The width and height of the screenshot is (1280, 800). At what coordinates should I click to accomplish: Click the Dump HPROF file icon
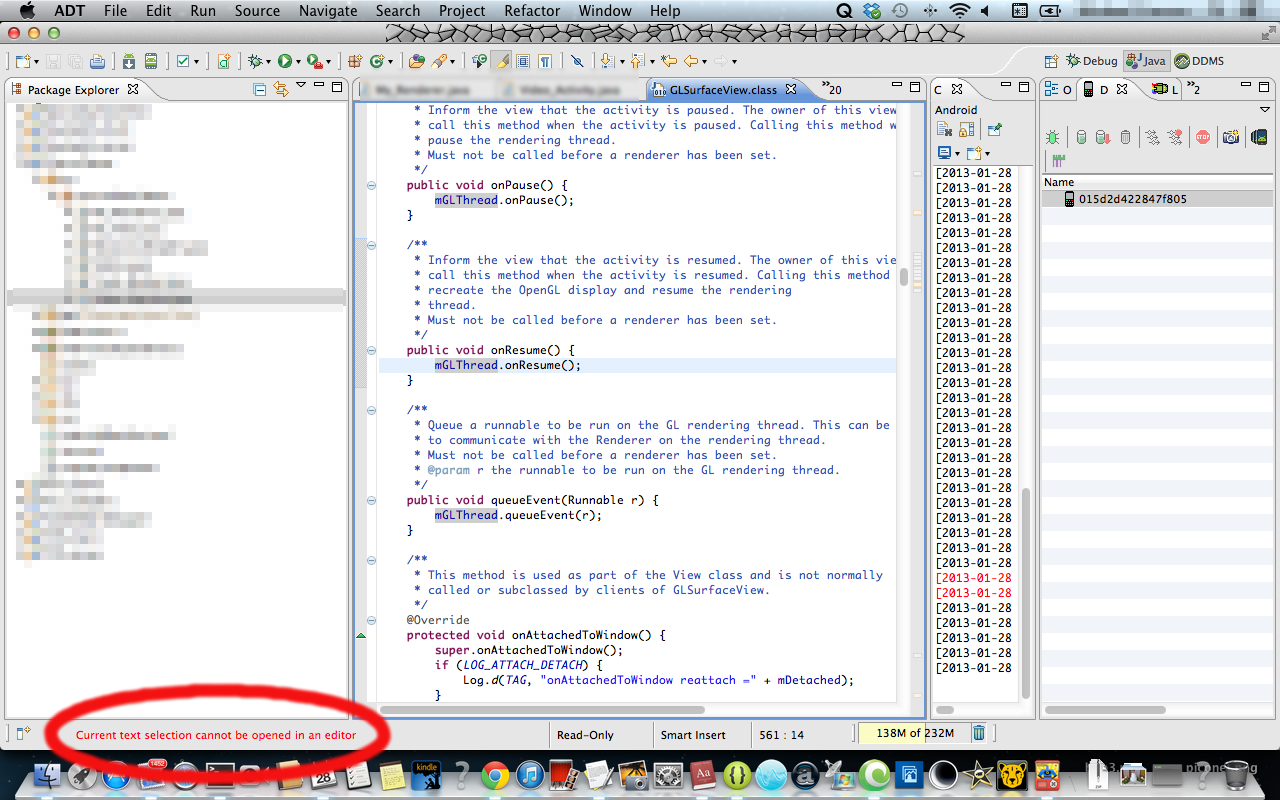click(x=1102, y=137)
